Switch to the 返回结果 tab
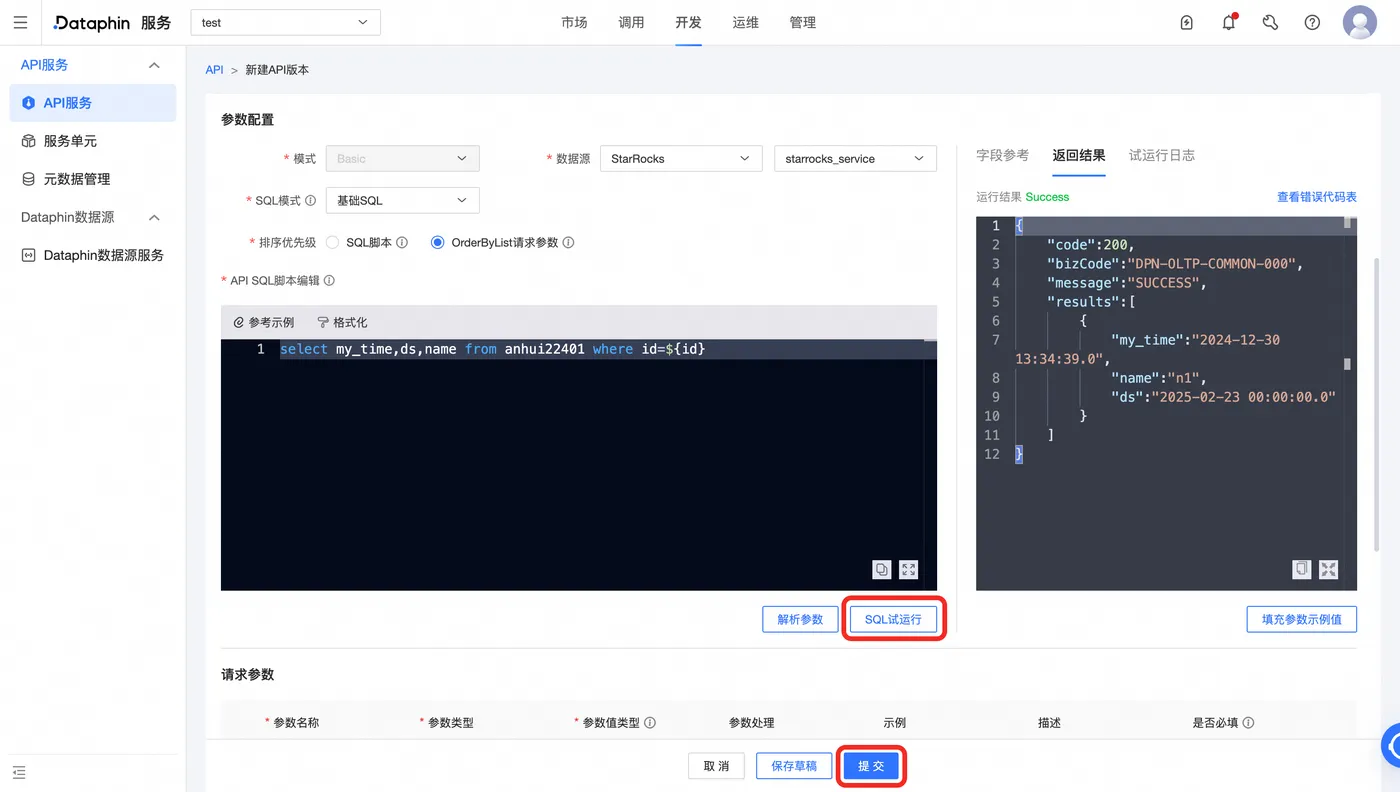The width and height of the screenshot is (1400, 792). click(1079, 155)
